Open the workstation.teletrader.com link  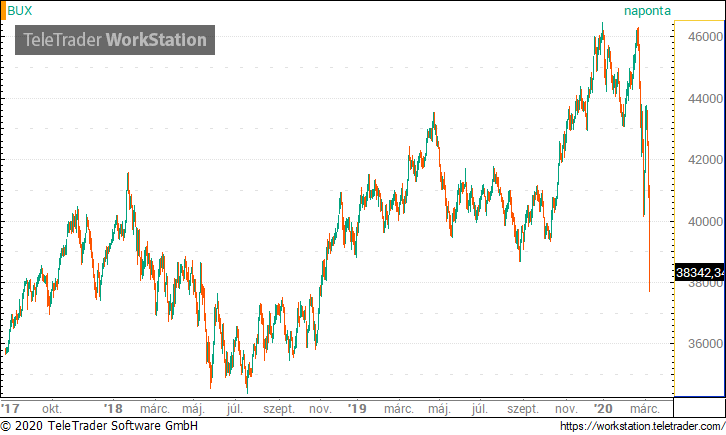click(x=643, y=426)
